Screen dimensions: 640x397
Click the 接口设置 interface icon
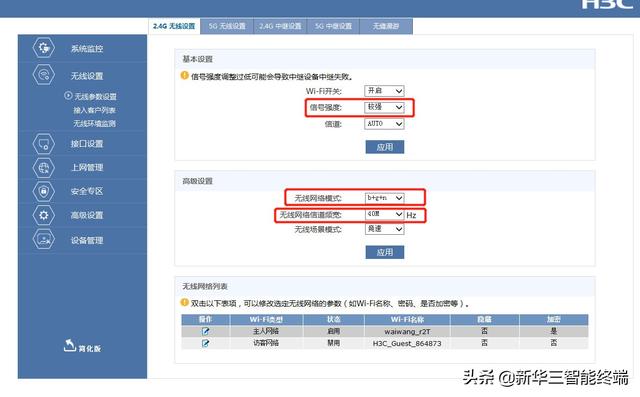43,144
